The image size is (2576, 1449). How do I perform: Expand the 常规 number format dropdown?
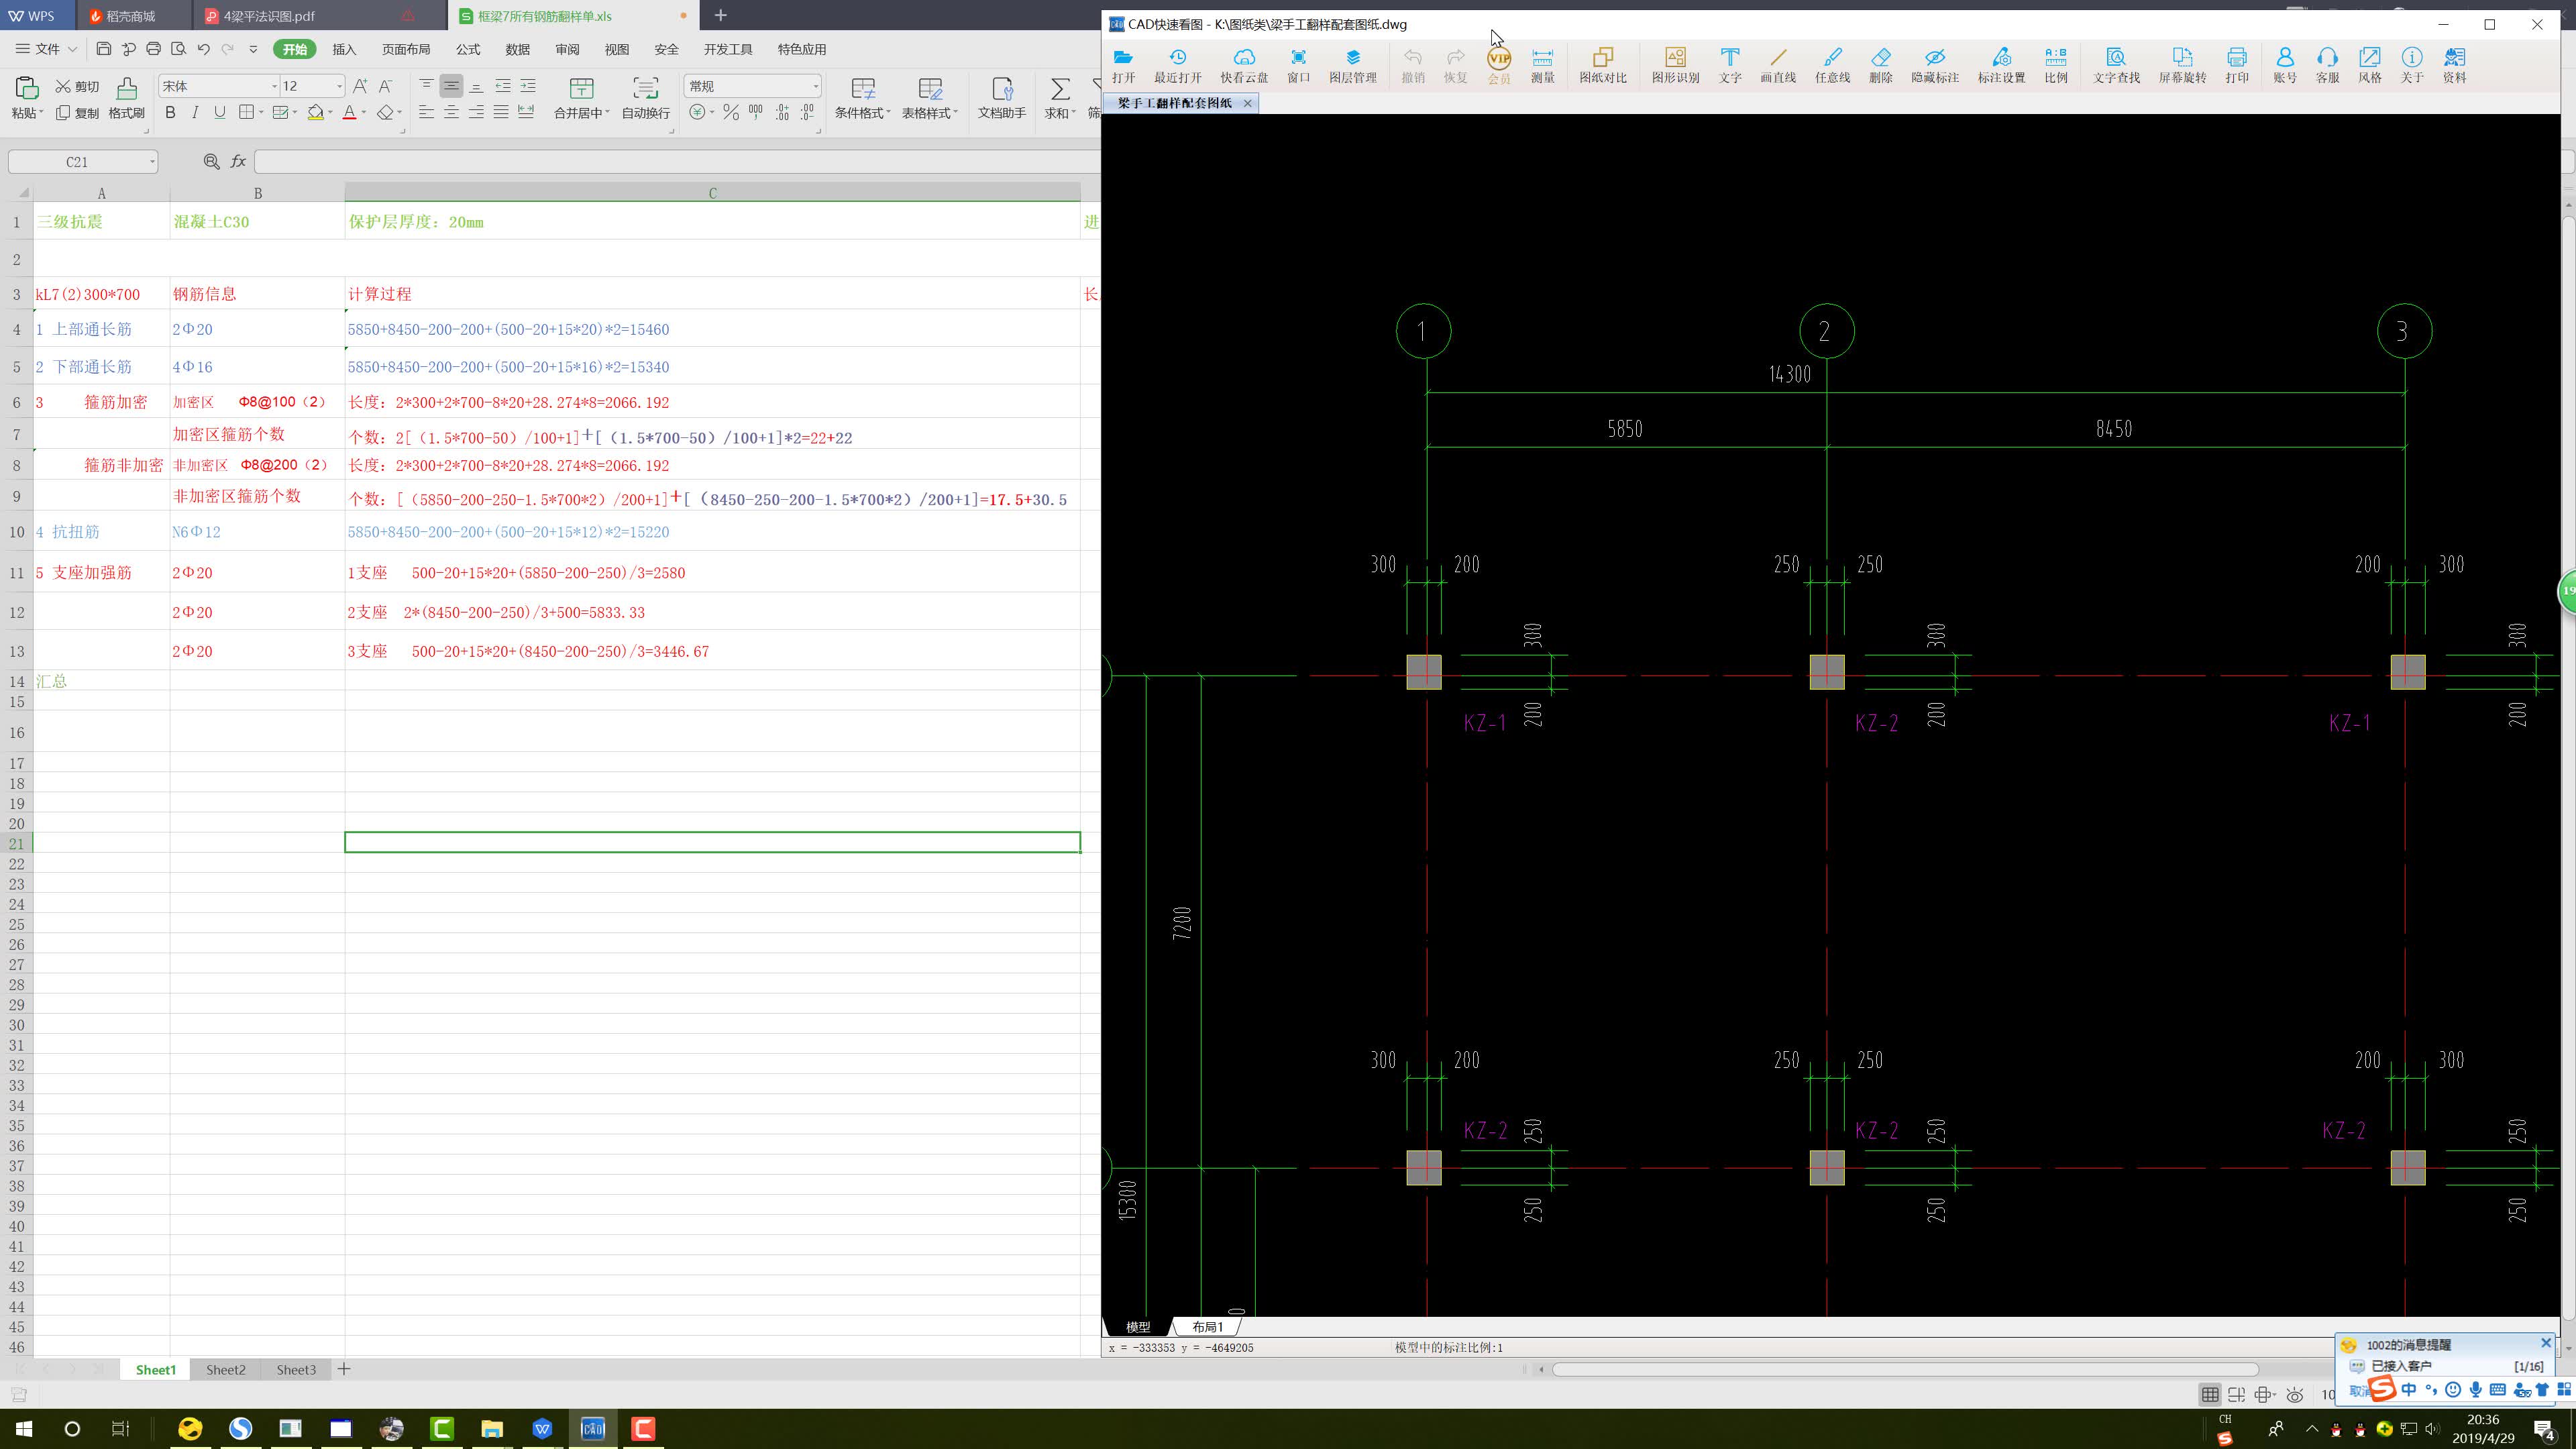pos(815,86)
